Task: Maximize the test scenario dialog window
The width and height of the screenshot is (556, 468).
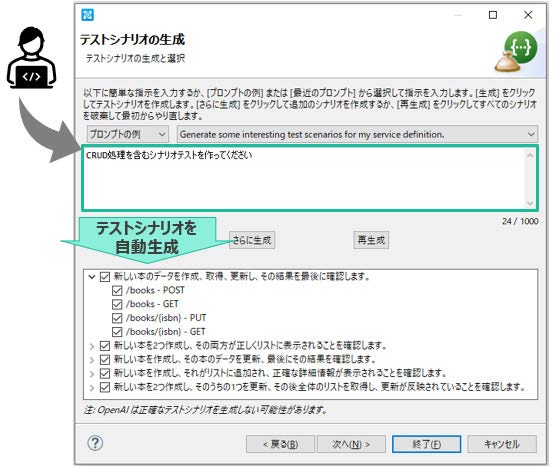Action: tap(493, 15)
